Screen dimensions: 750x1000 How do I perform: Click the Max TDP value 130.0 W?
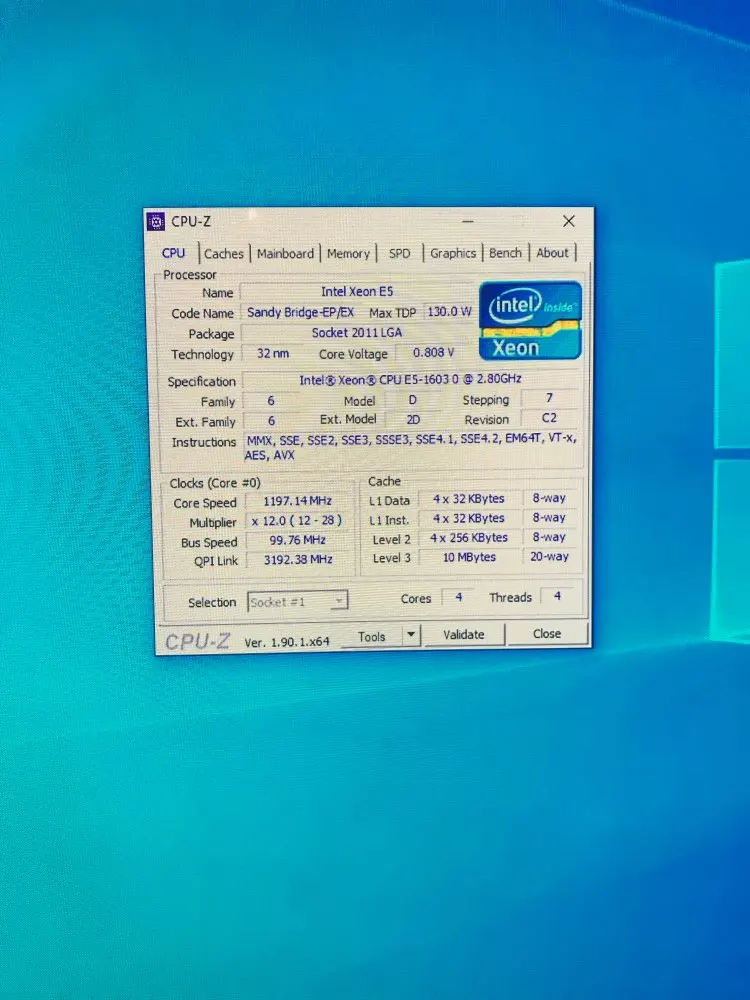[450, 312]
